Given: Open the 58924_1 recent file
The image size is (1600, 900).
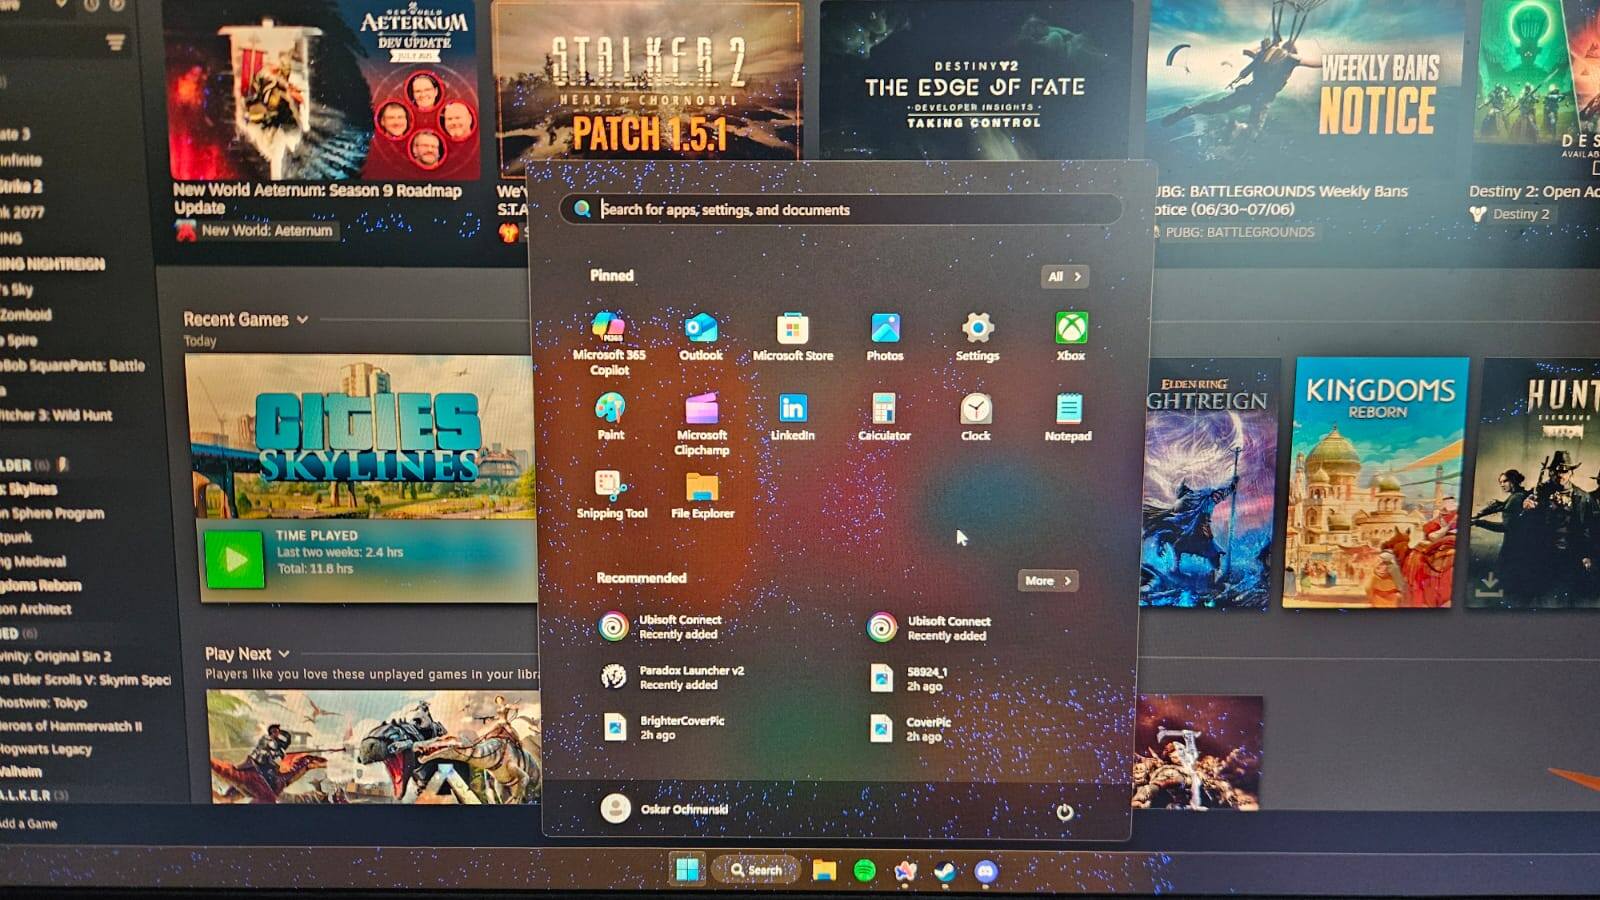Looking at the screenshot, I should pyautogui.click(x=908, y=679).
